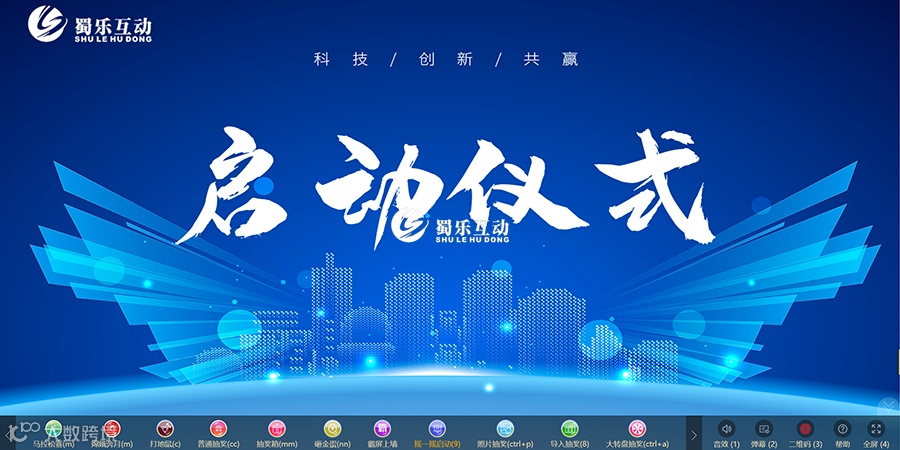Enter 全屏 (4) fullscreen mode
The width and height of the screenshot is (900, 450).
(876, 429)
